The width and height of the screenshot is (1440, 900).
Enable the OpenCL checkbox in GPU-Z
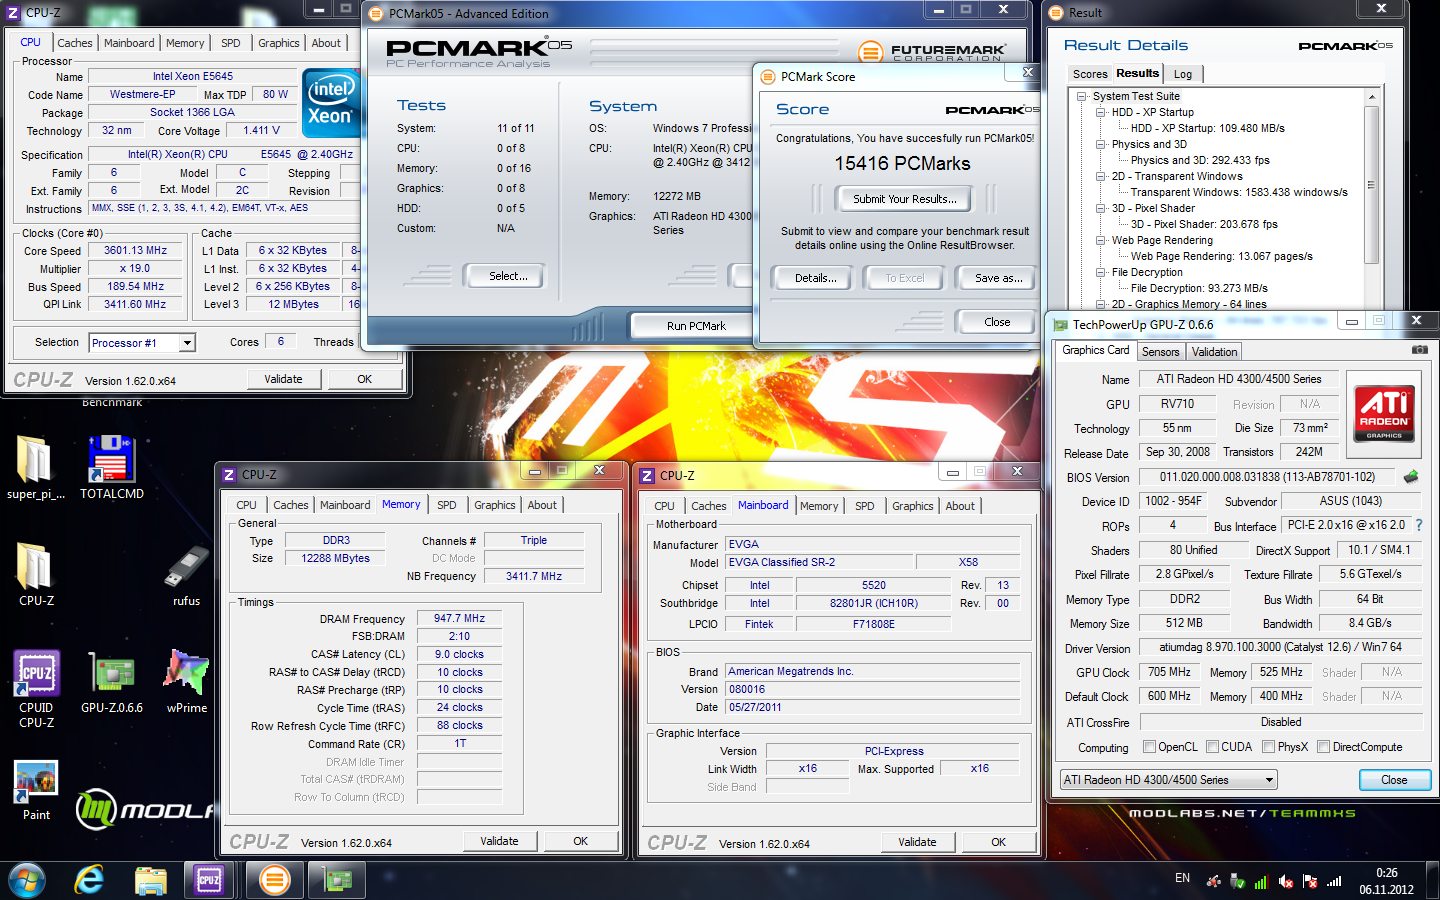(x=1150, y=747)
